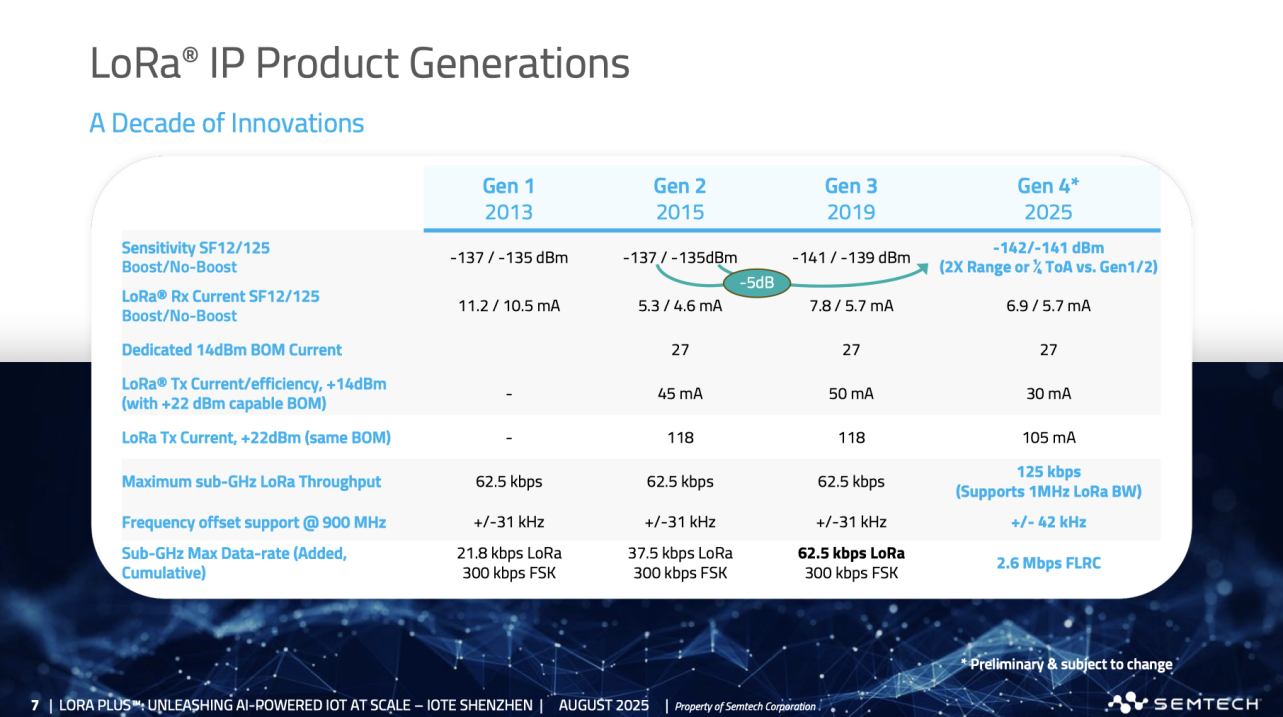Click the 125 kbps Gen 4 throughput value
Viewport: 1283px width, 717px height.
click(1048, 472)
